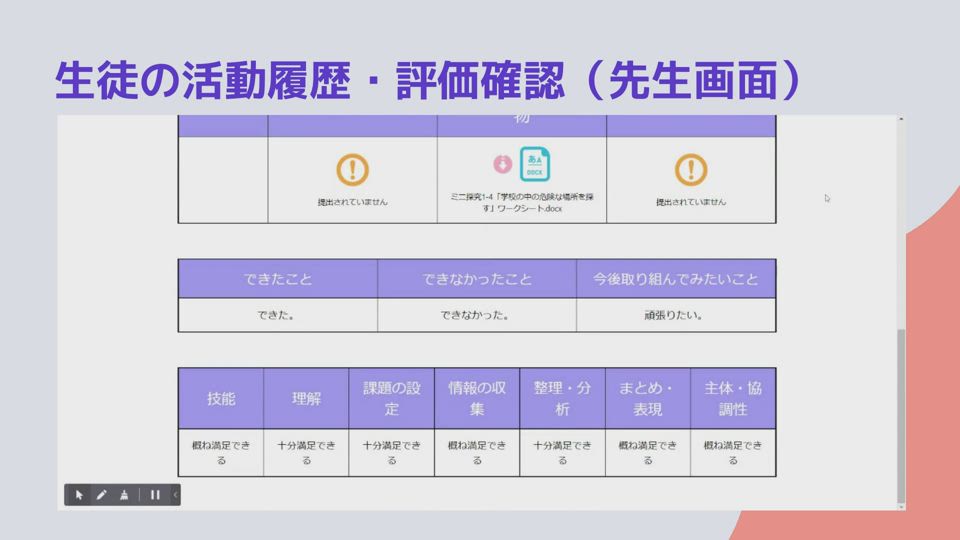Click the できたこと column header
The height and width of the screenshot is (540, 960).
point(277,279)
